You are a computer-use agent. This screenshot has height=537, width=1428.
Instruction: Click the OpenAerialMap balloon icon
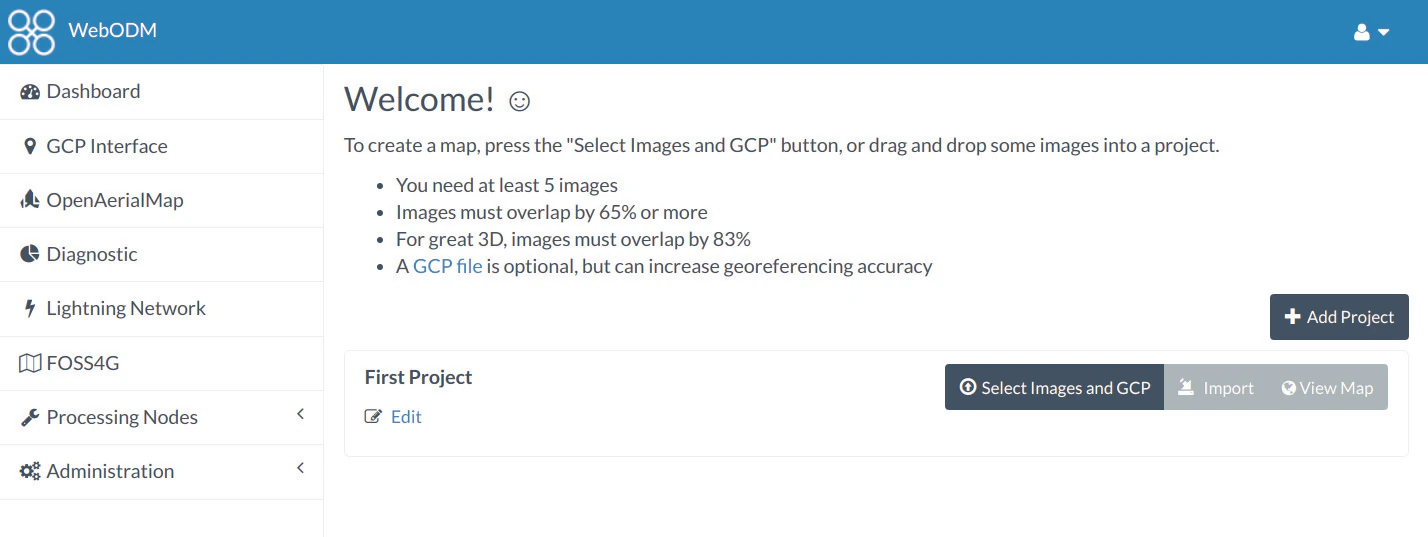30,200
